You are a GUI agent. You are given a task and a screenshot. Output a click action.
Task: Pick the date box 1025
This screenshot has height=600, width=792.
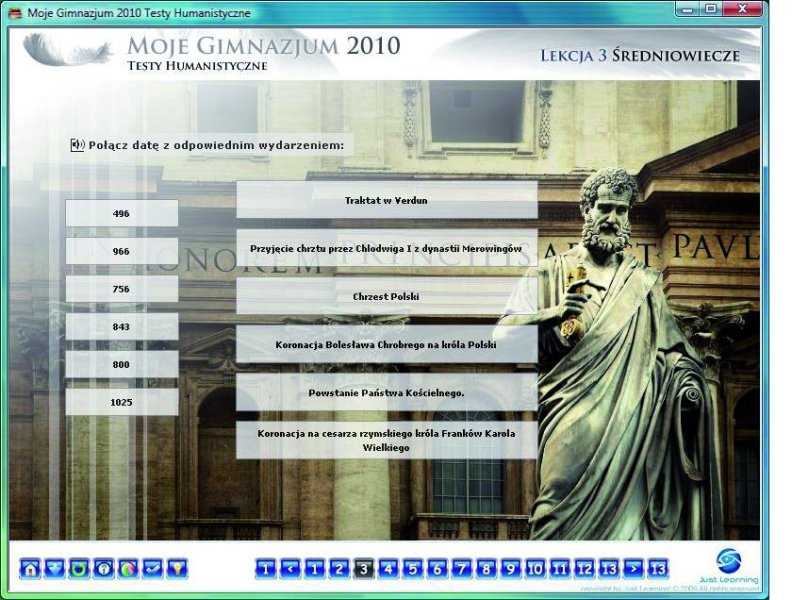pyautogui.click(x=122, y=402)
